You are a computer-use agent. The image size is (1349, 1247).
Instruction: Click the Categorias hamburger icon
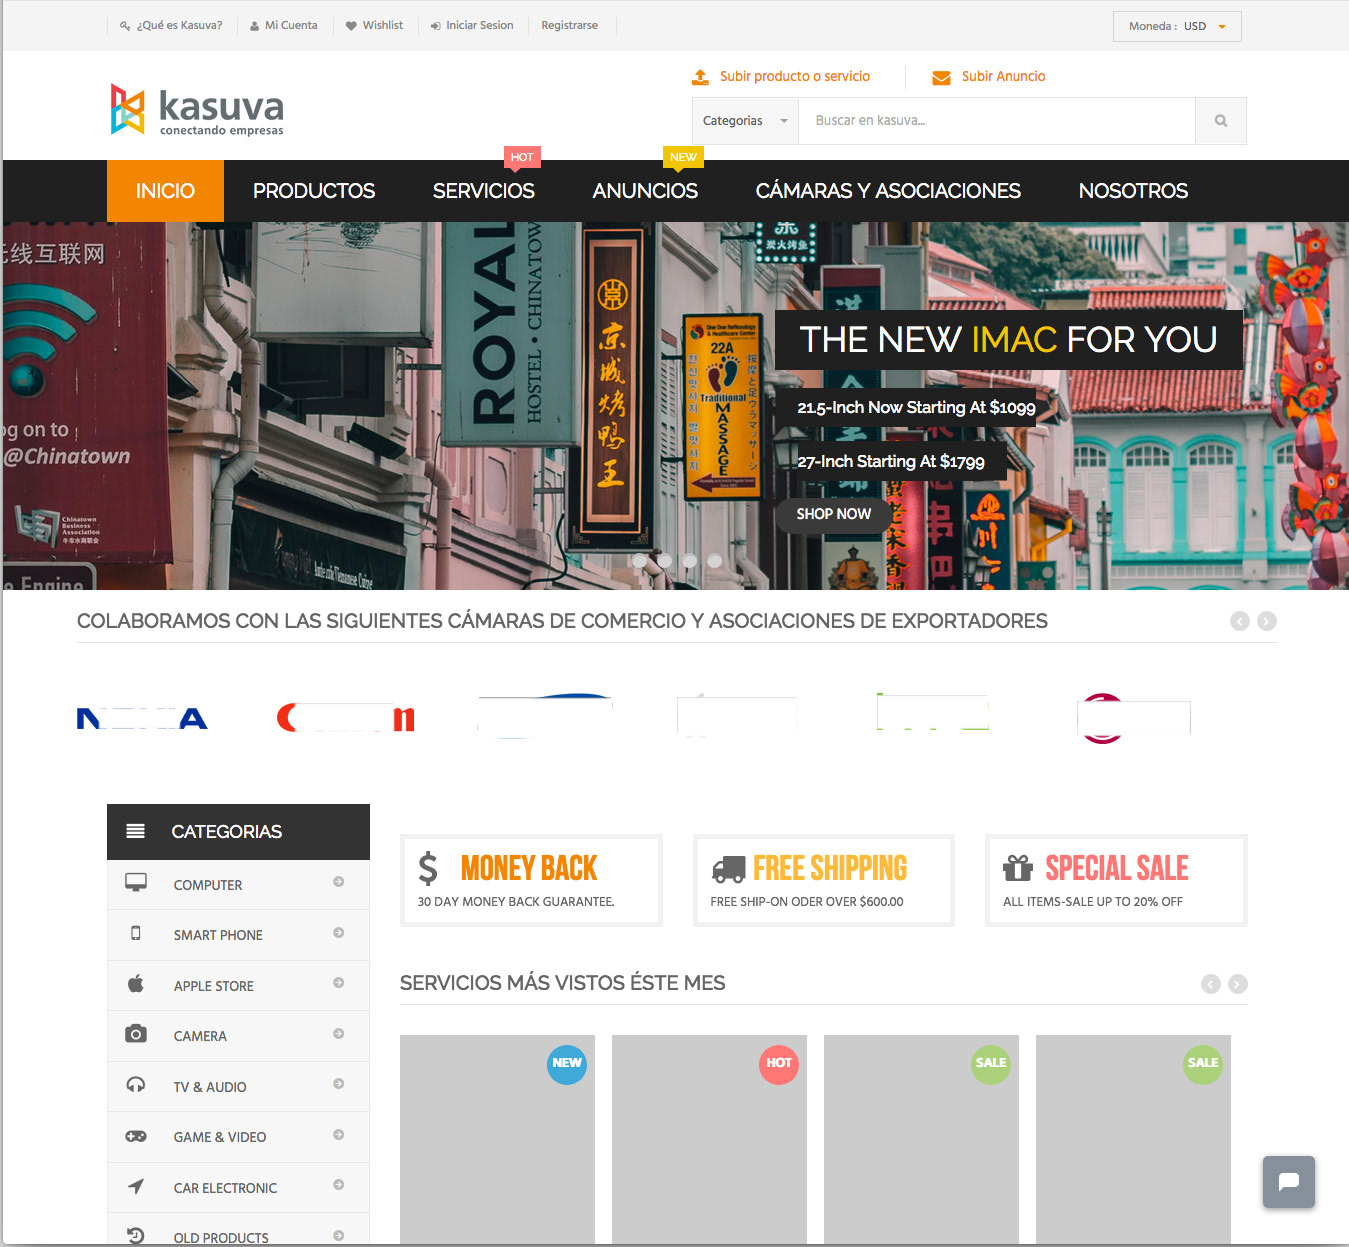(x=136, y=831)
